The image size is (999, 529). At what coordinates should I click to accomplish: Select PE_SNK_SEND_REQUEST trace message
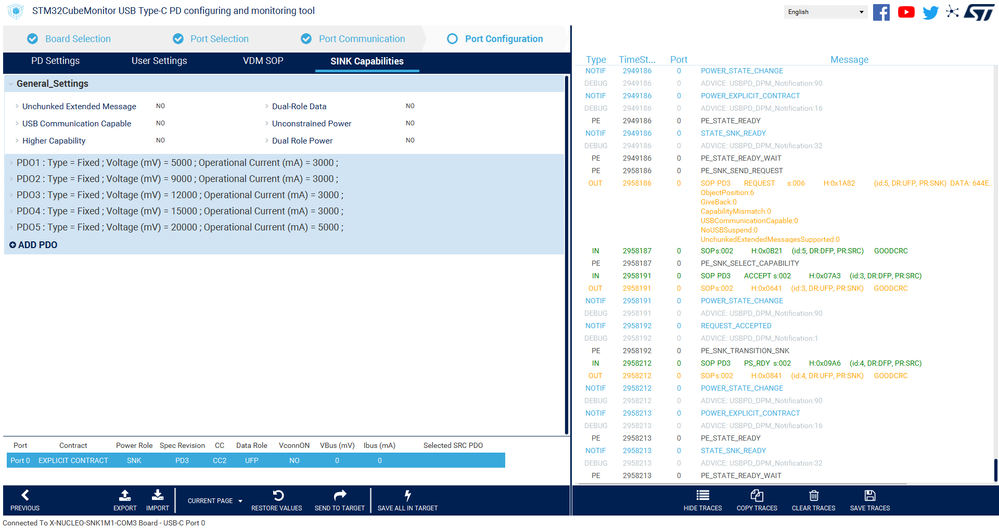742,171
